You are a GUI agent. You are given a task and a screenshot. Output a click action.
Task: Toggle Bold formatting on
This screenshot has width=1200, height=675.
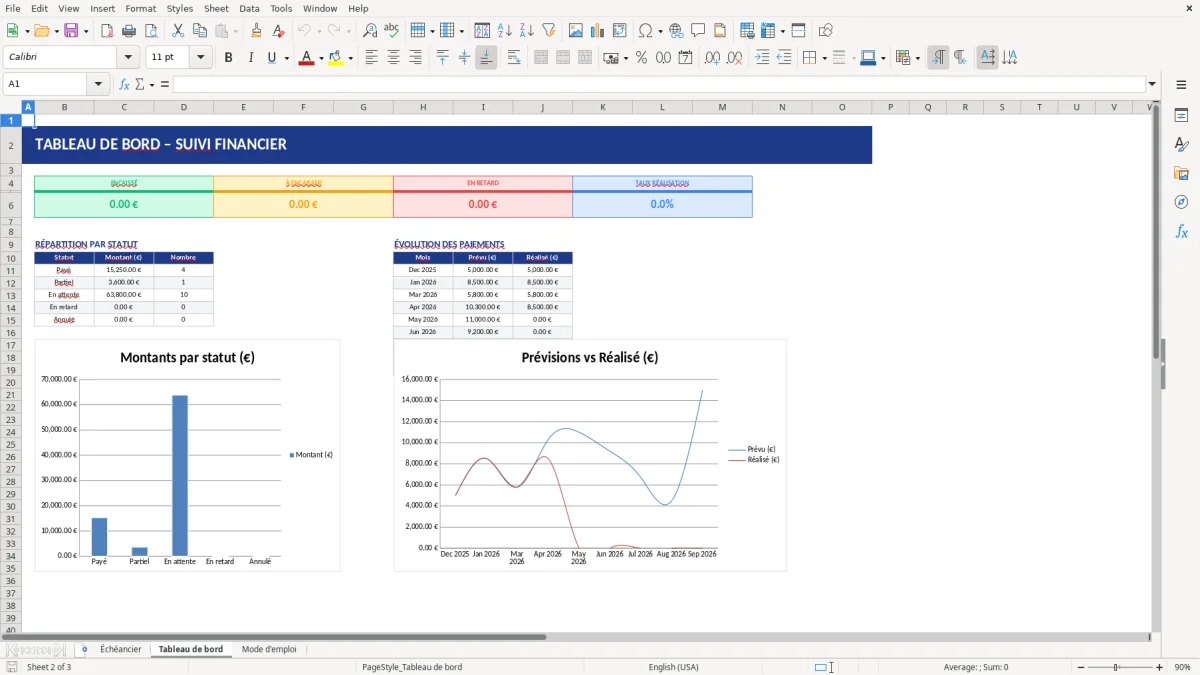coord(228,57)
